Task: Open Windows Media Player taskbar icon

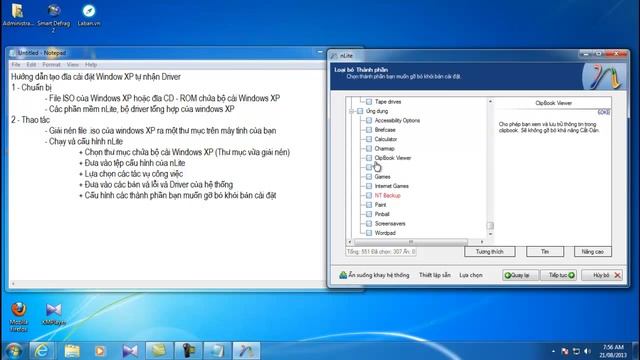Action: coord(100,351)
